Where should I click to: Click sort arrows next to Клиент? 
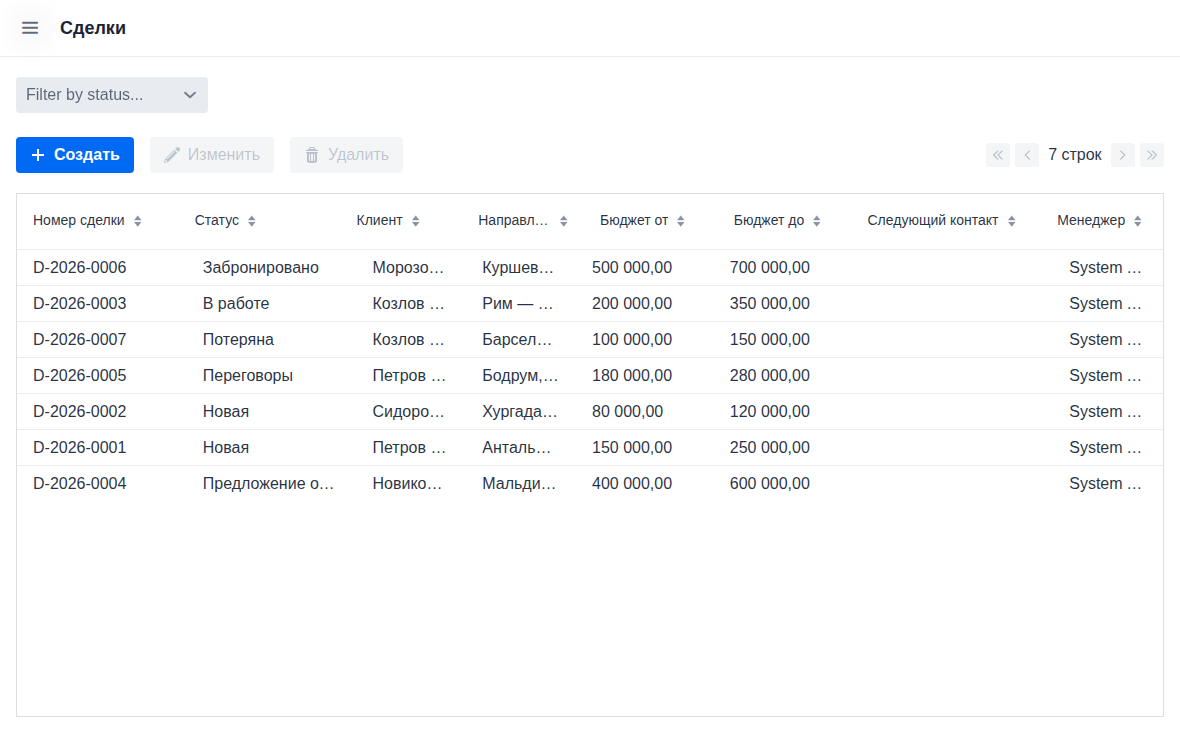tap(415, 221)
